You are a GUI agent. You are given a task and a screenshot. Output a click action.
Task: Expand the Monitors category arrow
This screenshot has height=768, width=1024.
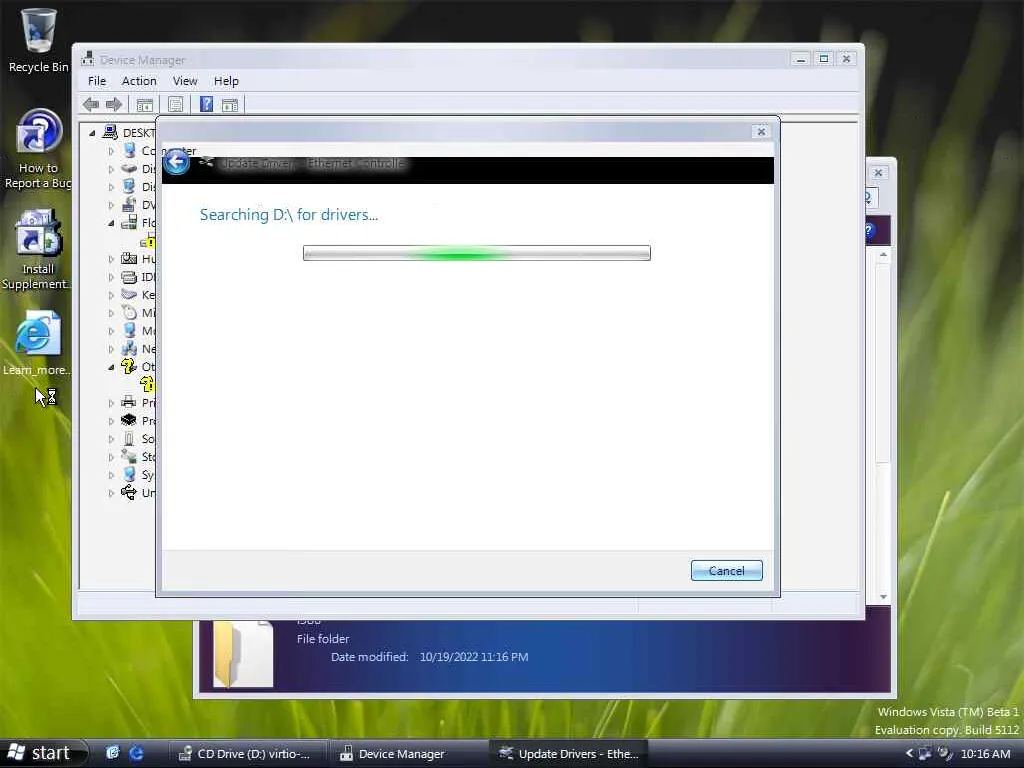click(111, 331)
